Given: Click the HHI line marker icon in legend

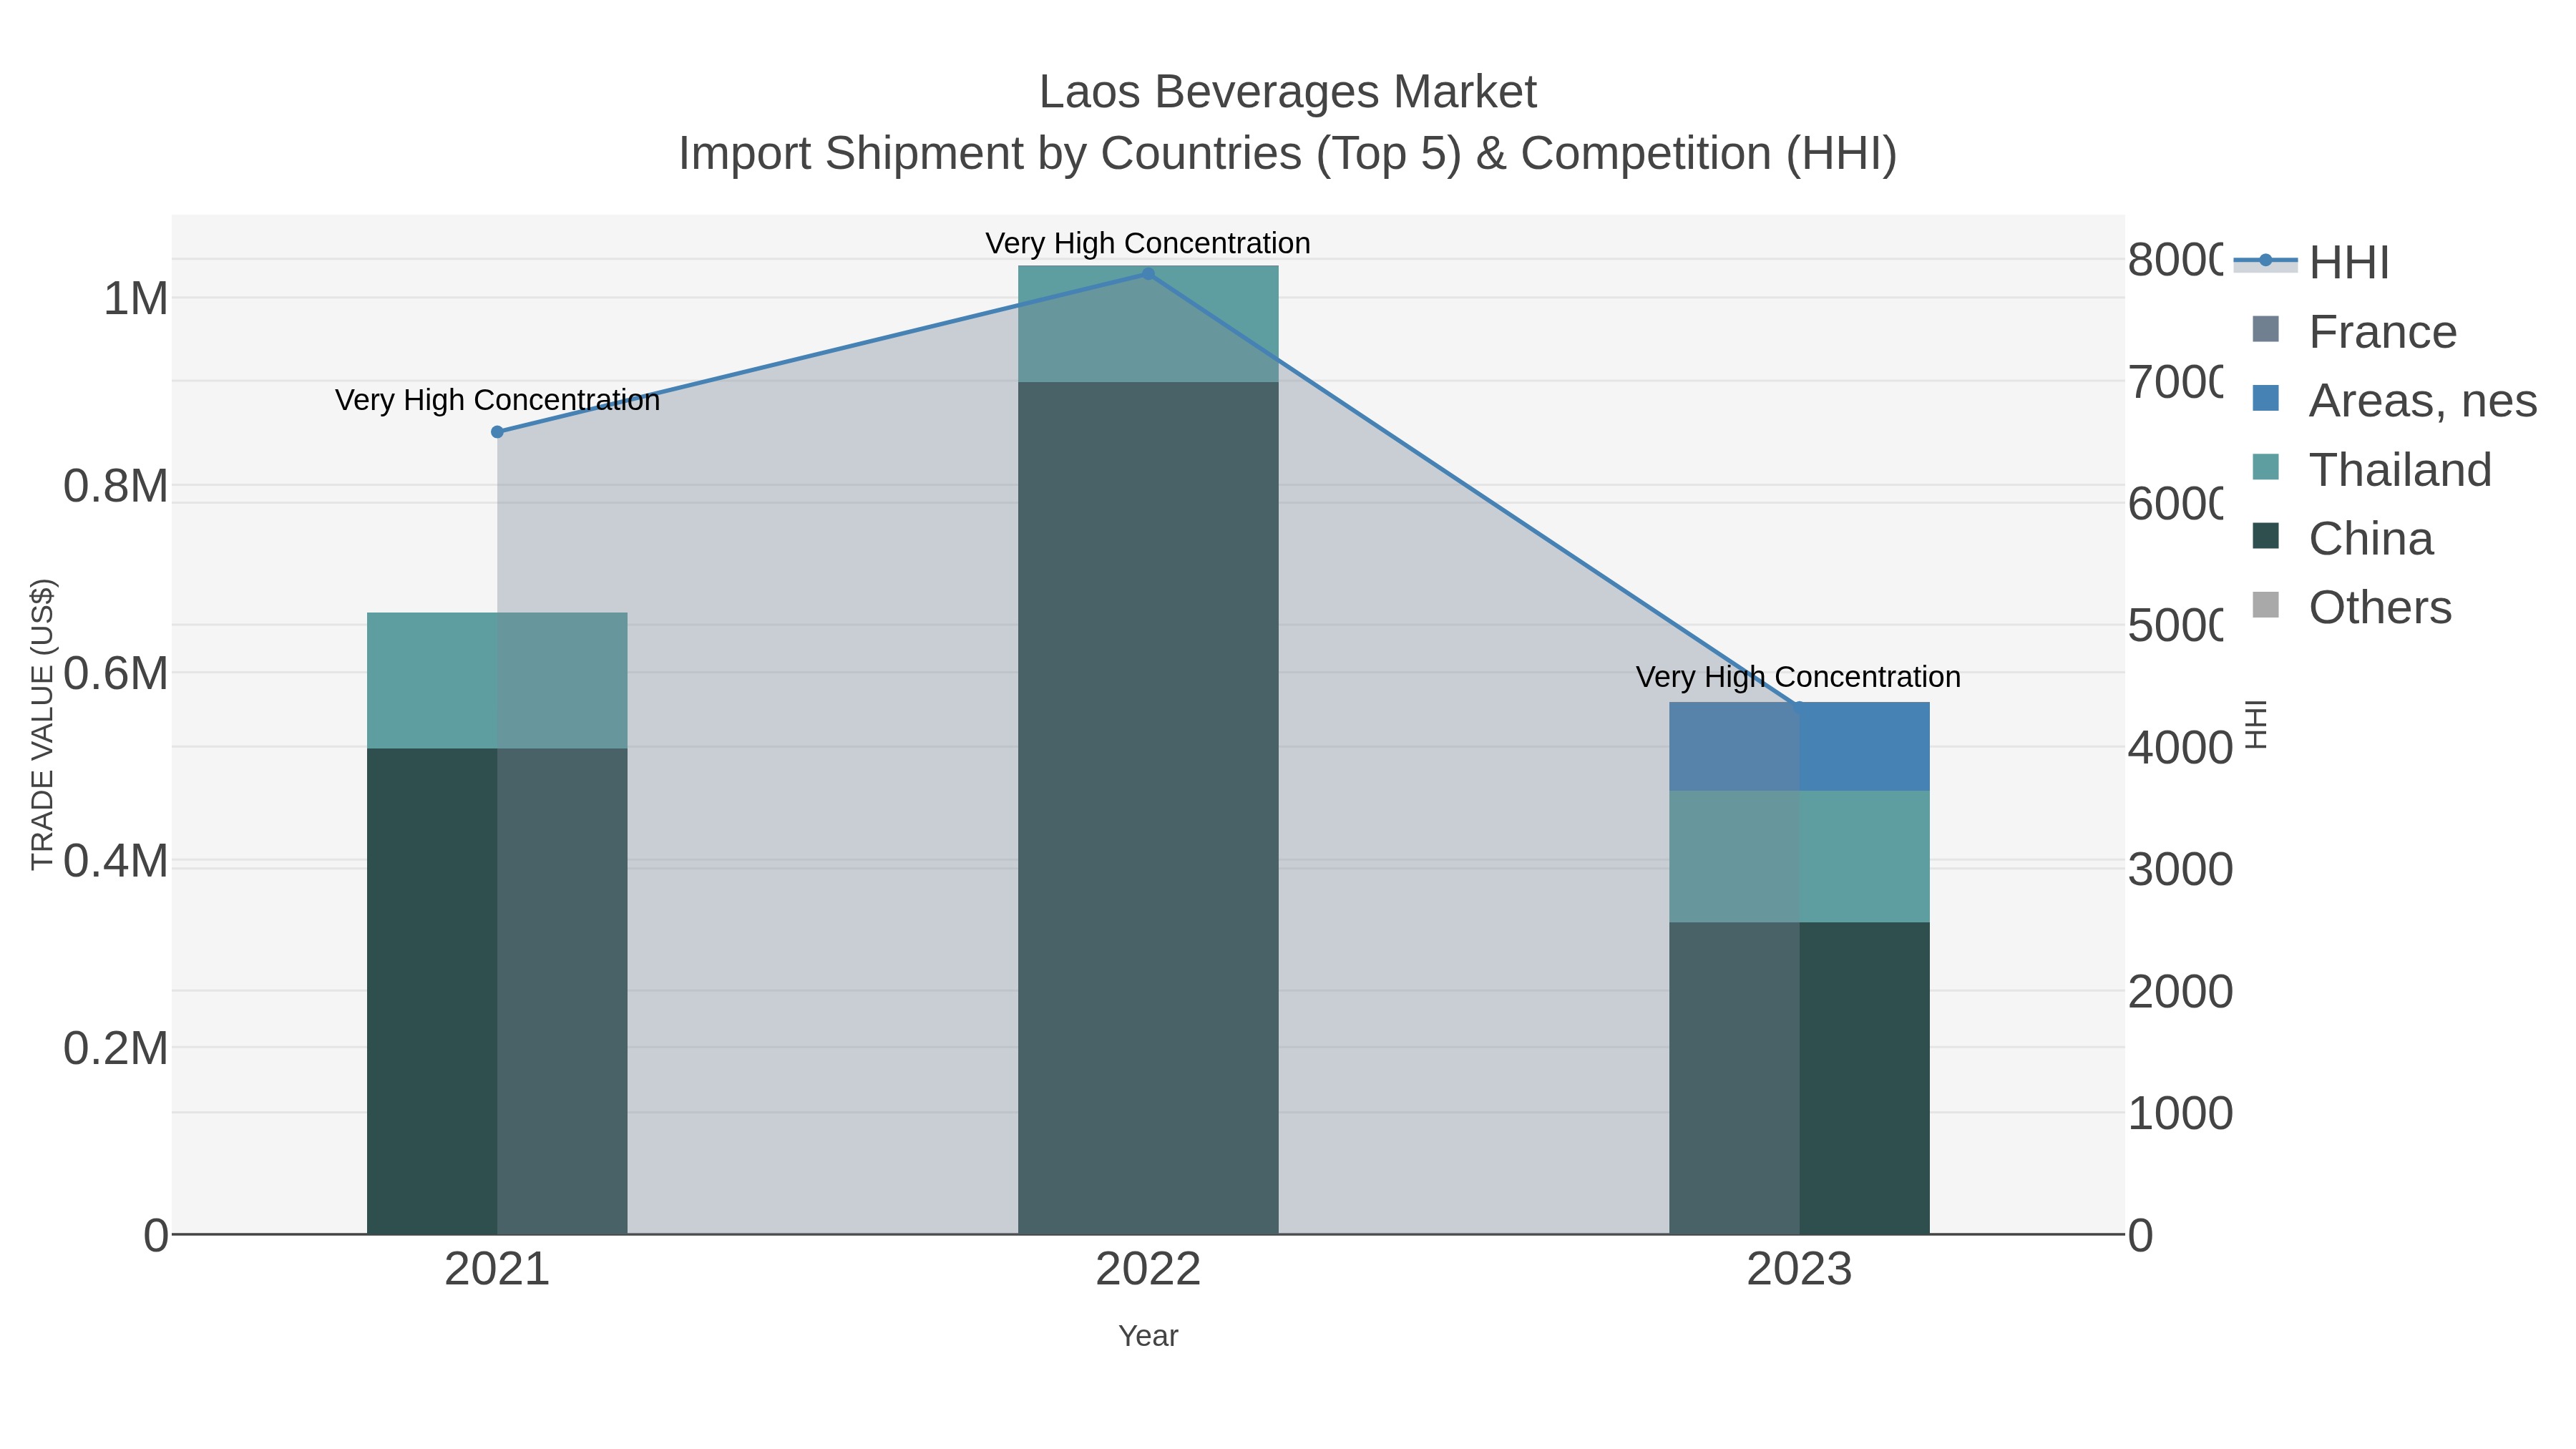Looking at the screenshot, I should (x=2265, y=261).
